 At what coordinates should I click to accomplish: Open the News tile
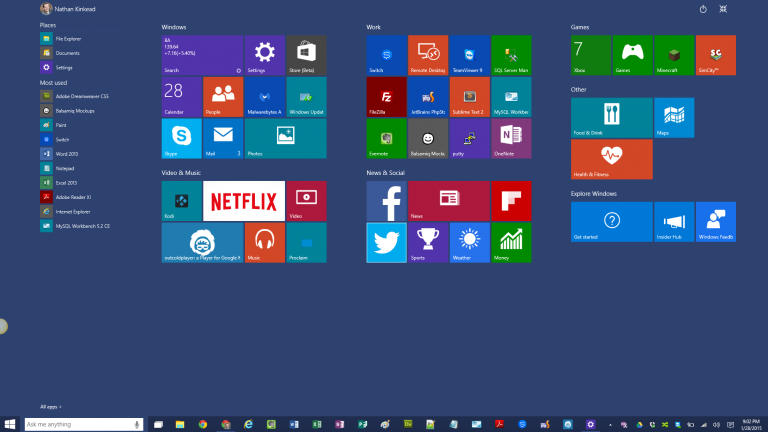tap(449, 201)
